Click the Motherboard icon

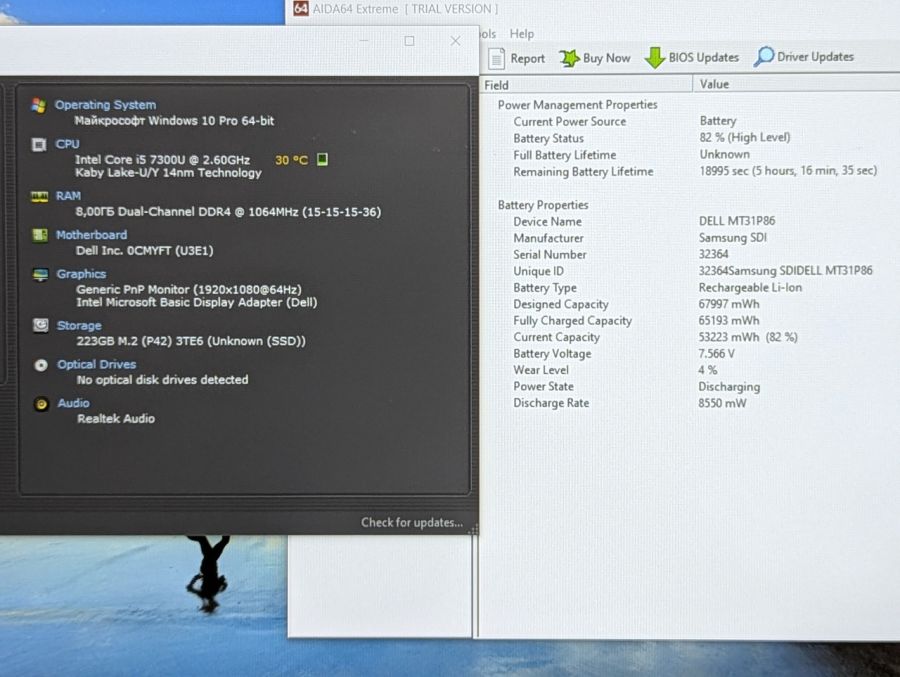pos(40,235)
